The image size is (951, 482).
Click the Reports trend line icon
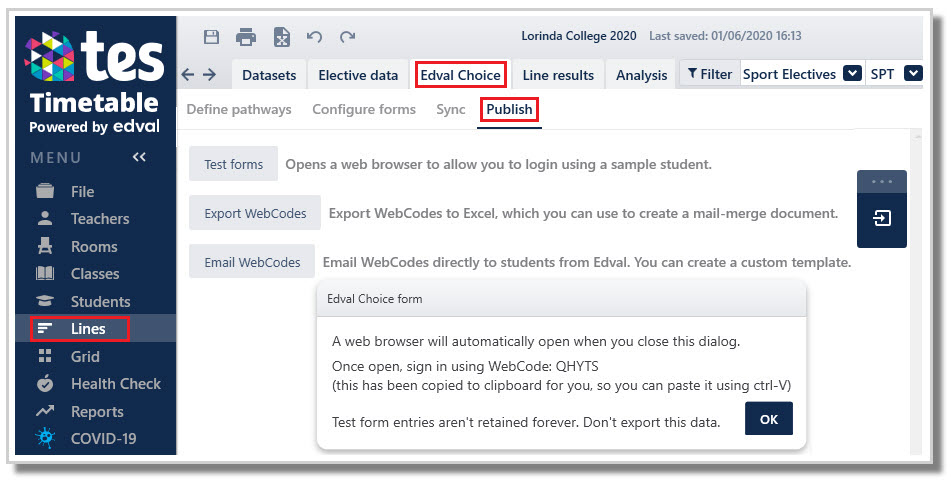point(45,411)
